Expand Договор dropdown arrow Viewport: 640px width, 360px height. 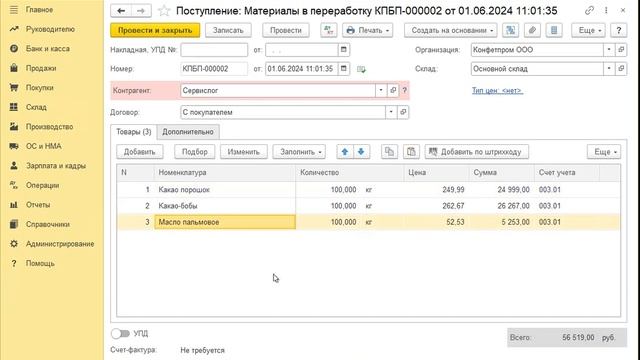click(x=391, y=112)
